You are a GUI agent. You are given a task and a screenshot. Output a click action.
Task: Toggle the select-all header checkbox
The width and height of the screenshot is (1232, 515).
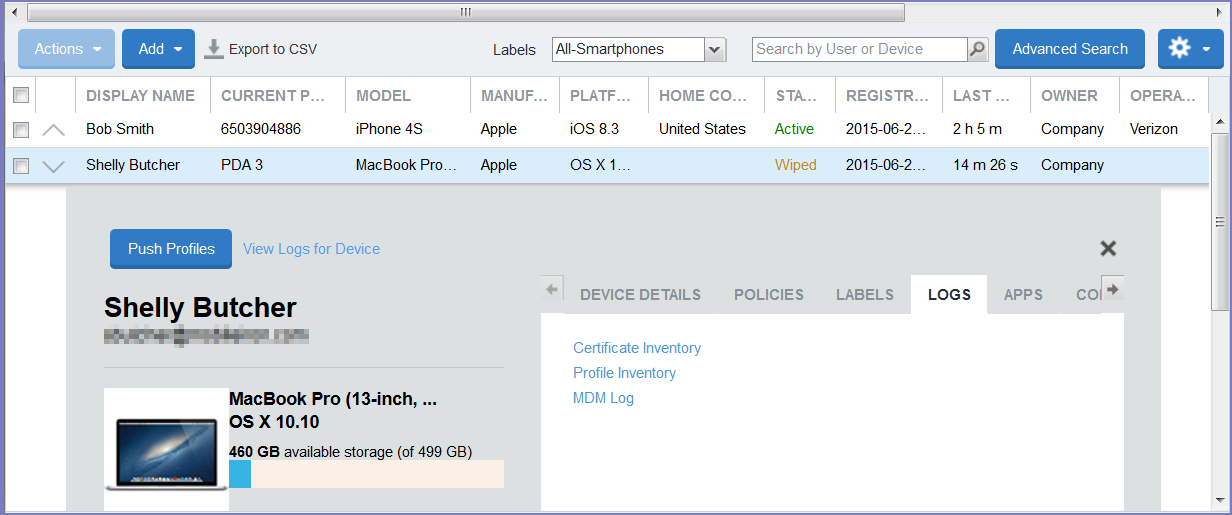click(21, 96)
